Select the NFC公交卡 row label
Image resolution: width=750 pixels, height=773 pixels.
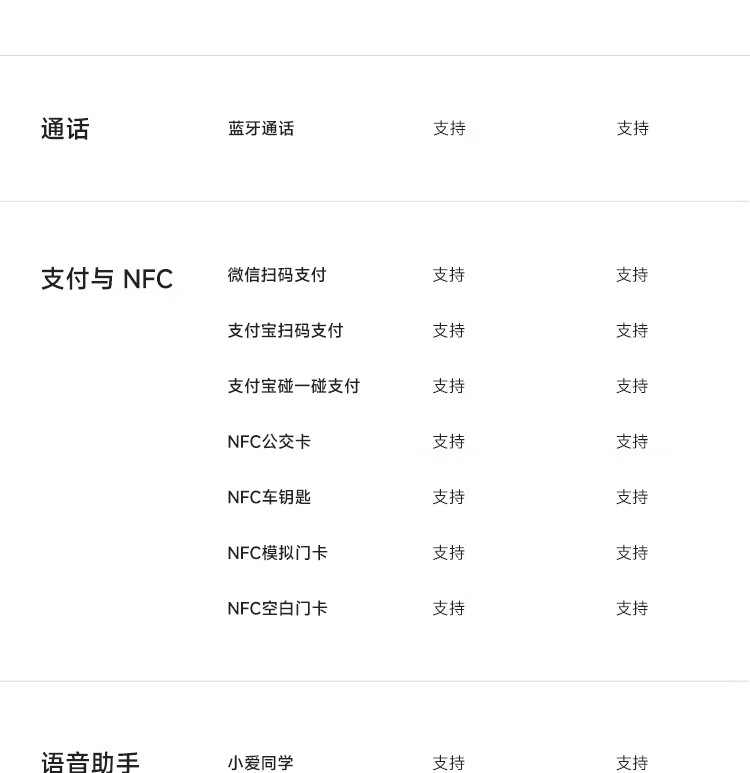[x=269, y=442]
